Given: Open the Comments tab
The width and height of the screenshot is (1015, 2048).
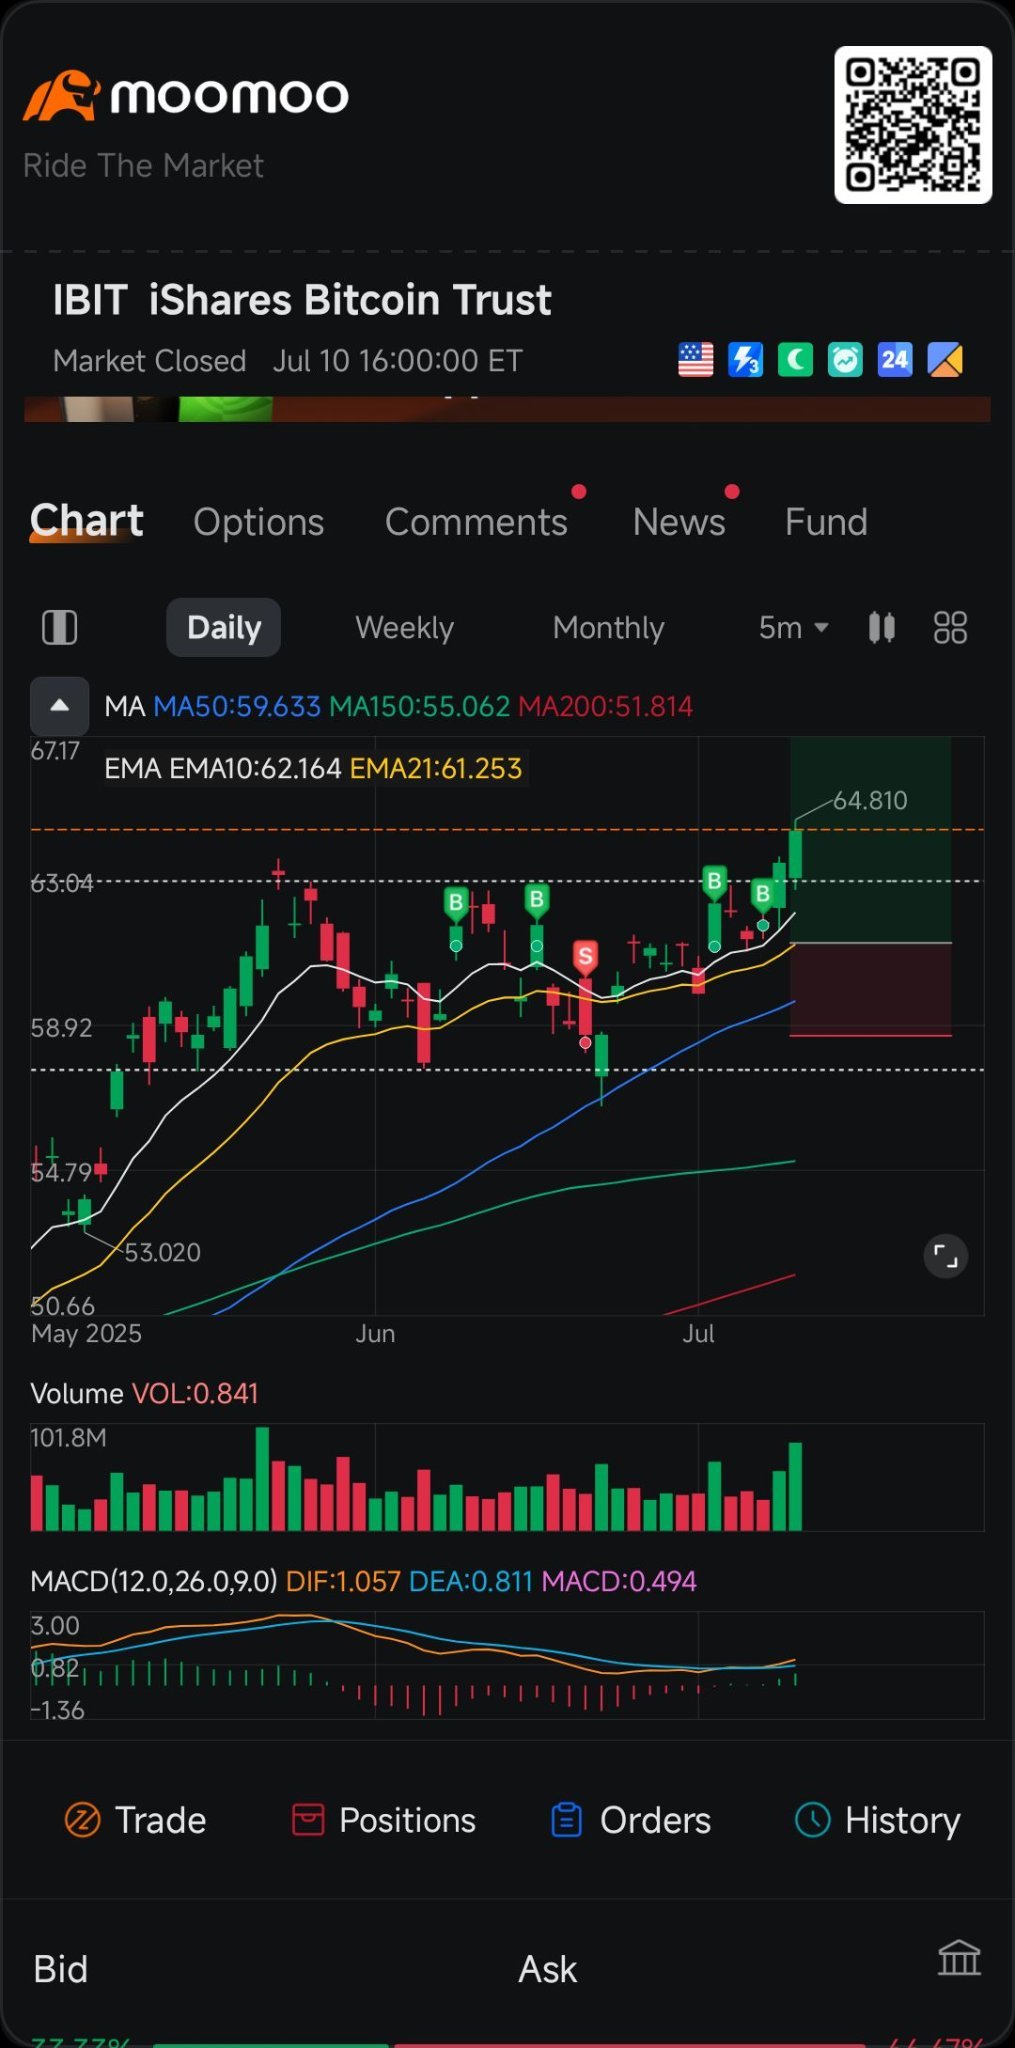Looking at the screenshot, I should pos(476,522).
